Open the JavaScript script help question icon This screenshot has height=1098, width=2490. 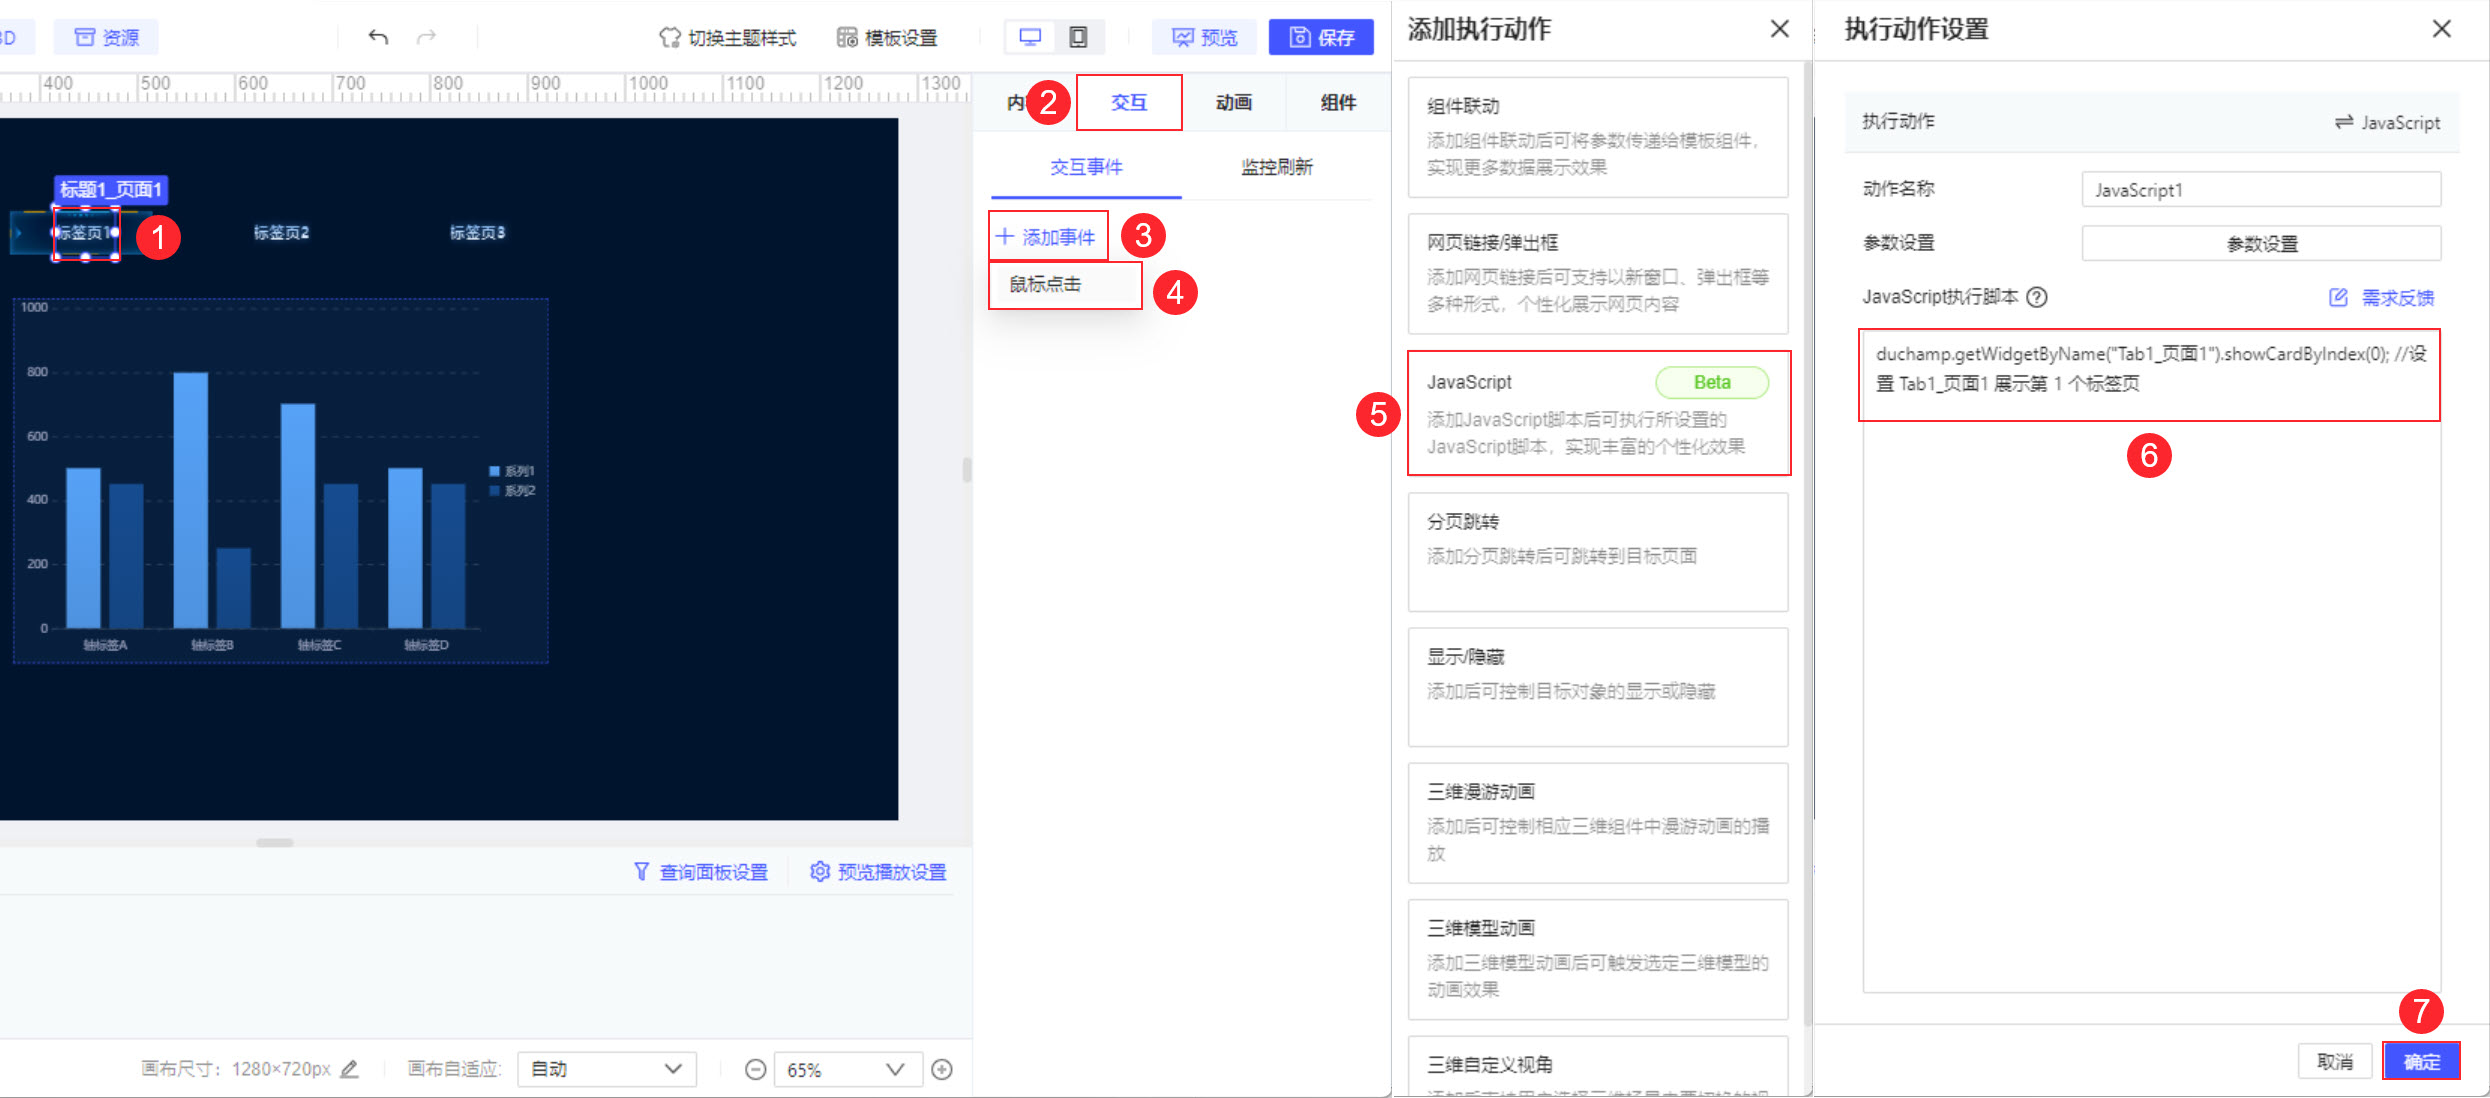coord(2037,297)
